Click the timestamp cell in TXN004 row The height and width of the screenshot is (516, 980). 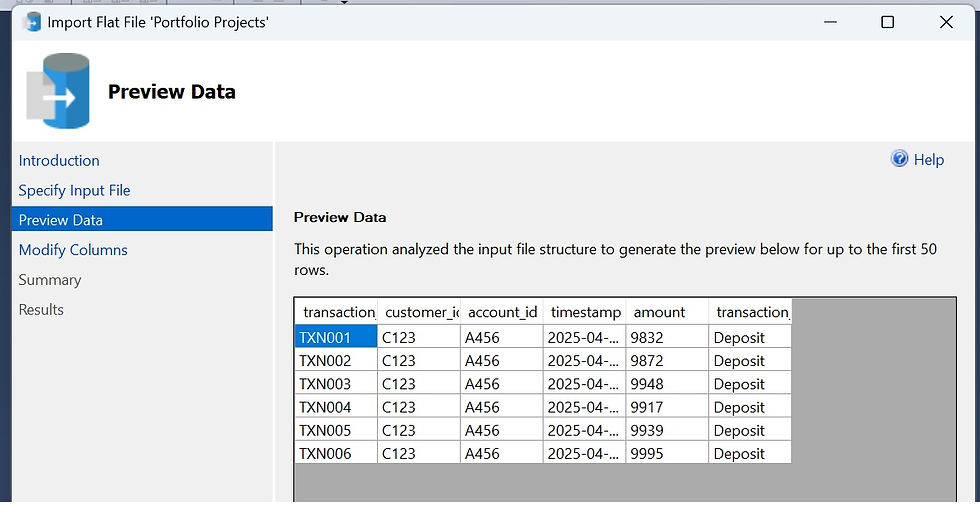(585, 407)
